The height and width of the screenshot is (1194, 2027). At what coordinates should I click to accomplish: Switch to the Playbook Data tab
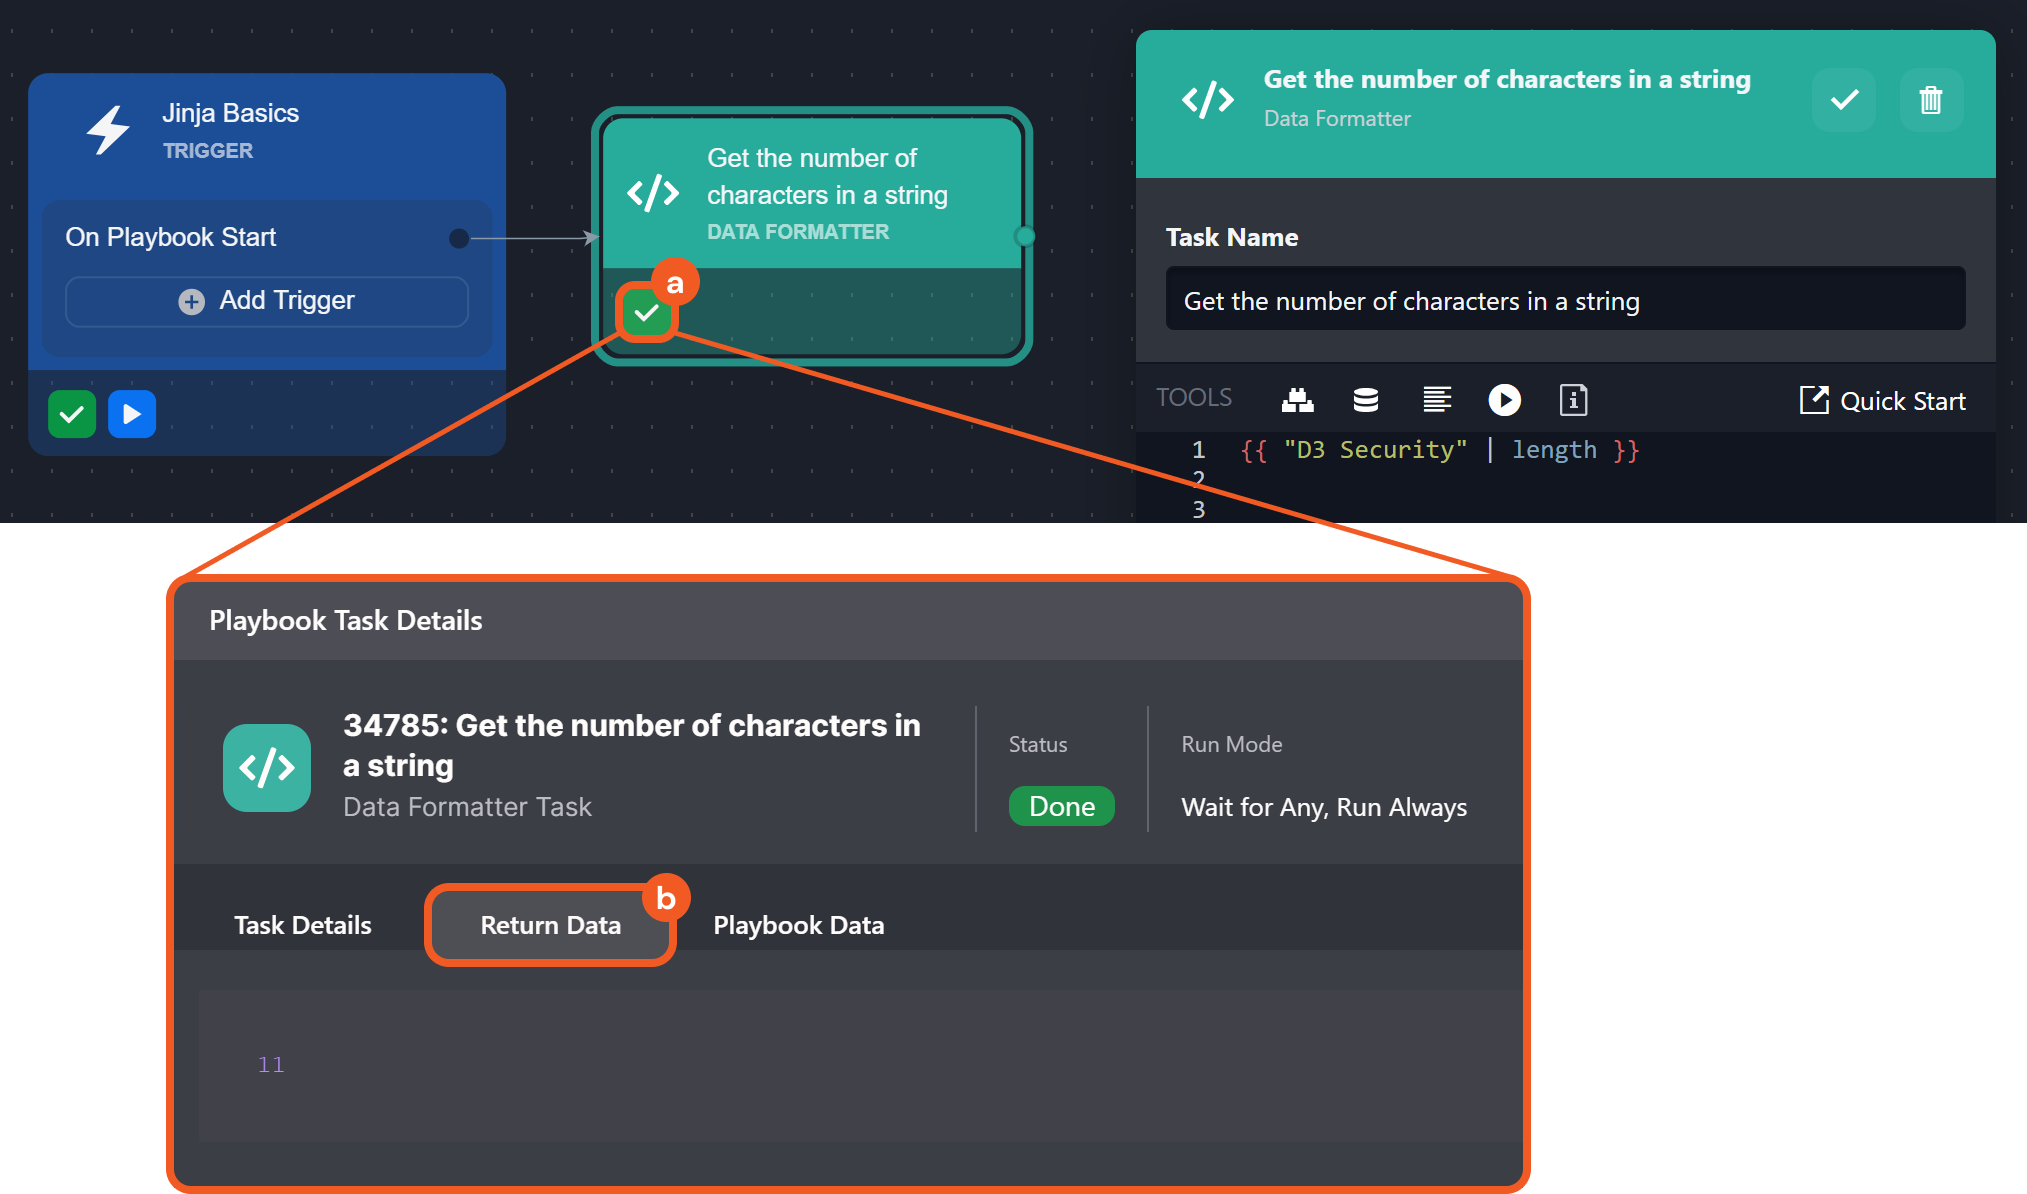(798, 925)
